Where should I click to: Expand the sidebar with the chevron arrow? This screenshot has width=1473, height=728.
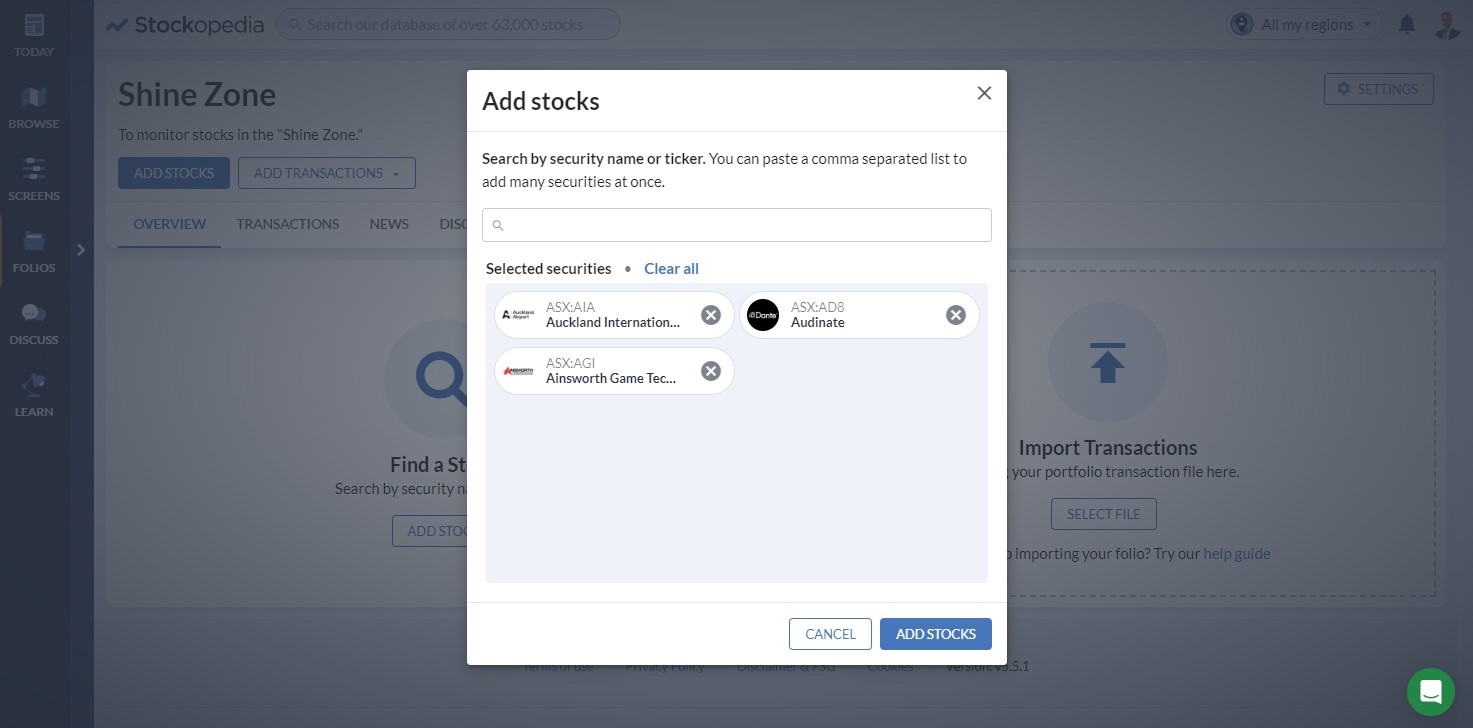81,250
